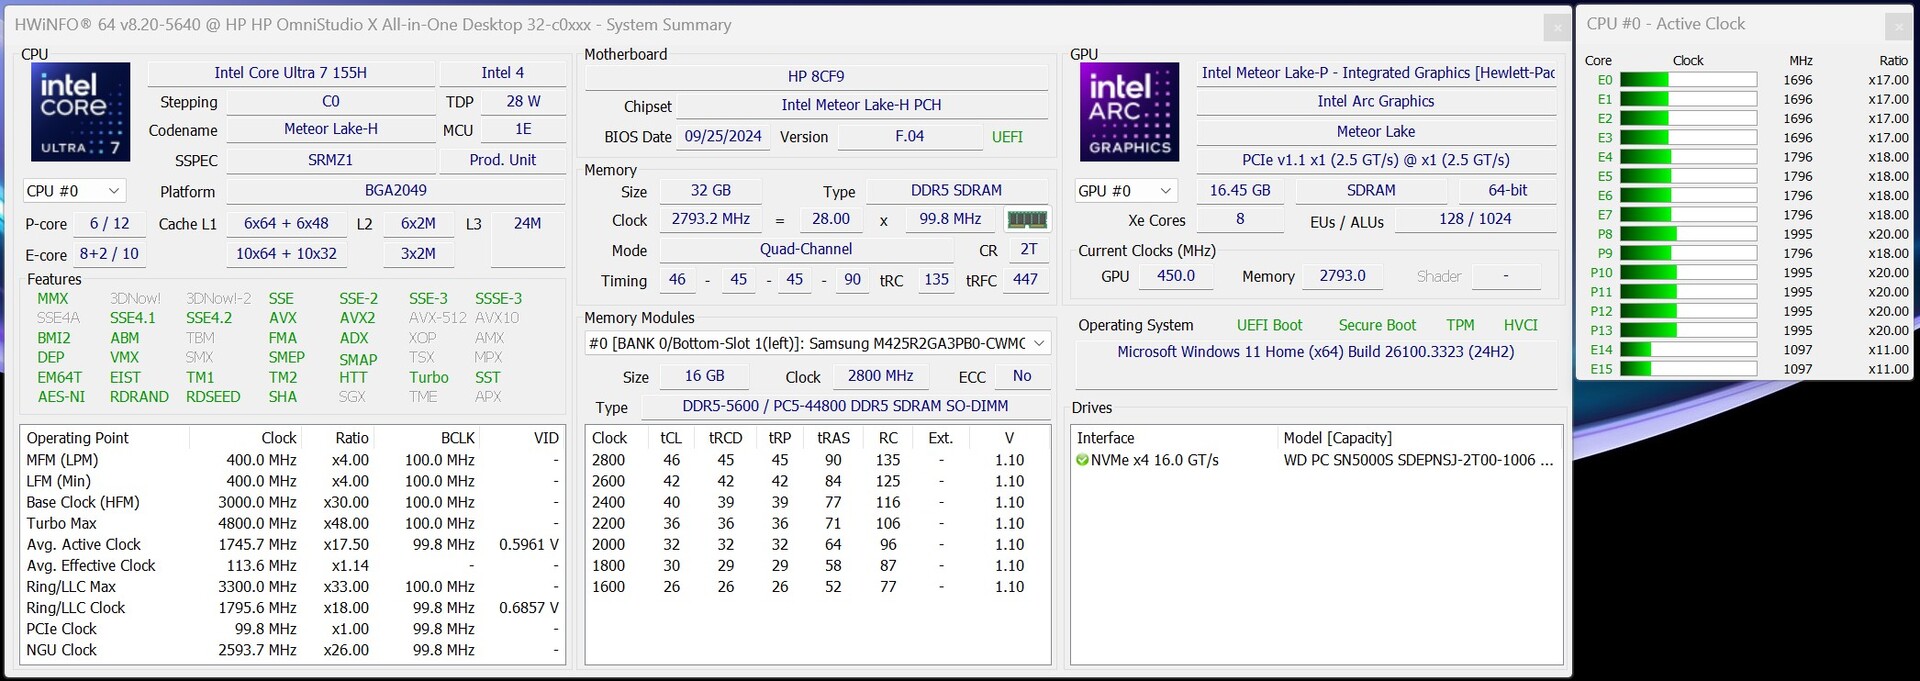
Task: Click the UEFI label next to BIOS version
Action: coord(1007,137)
